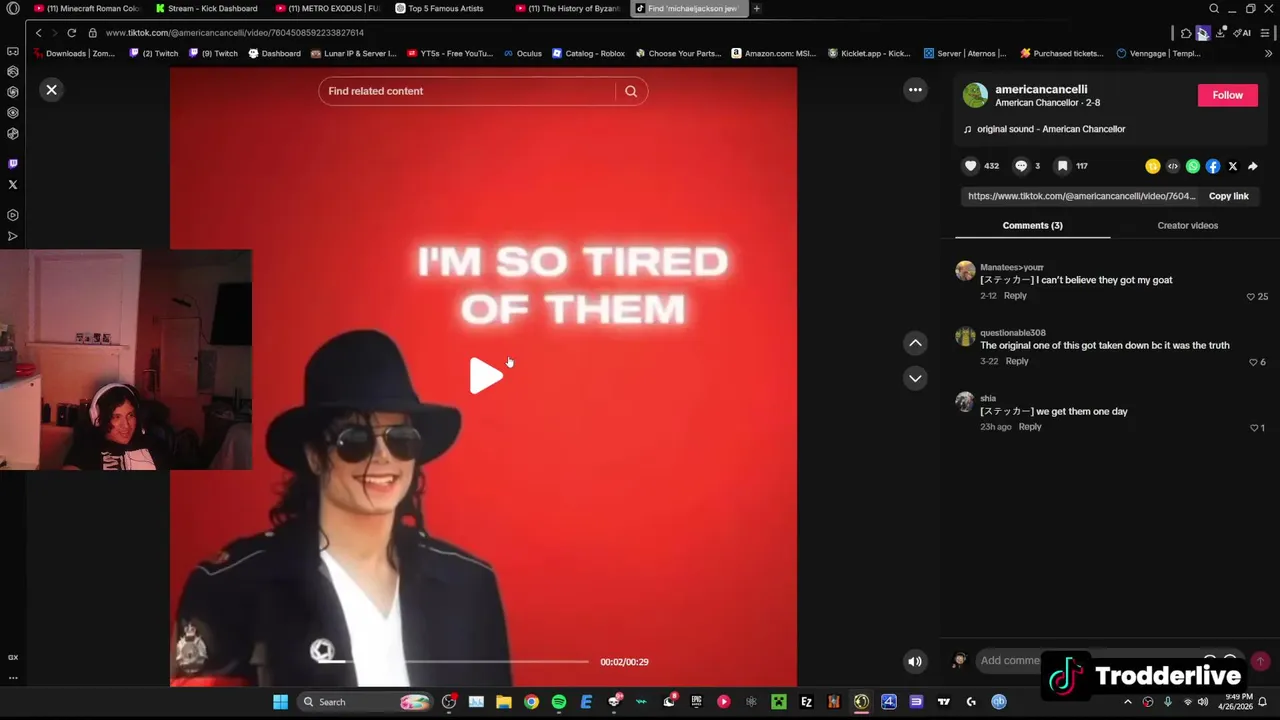Image resolution: width=1280 pixels, height=720 pixels.
Task: Open americancancelli username link
Action: click(1041, 89)
